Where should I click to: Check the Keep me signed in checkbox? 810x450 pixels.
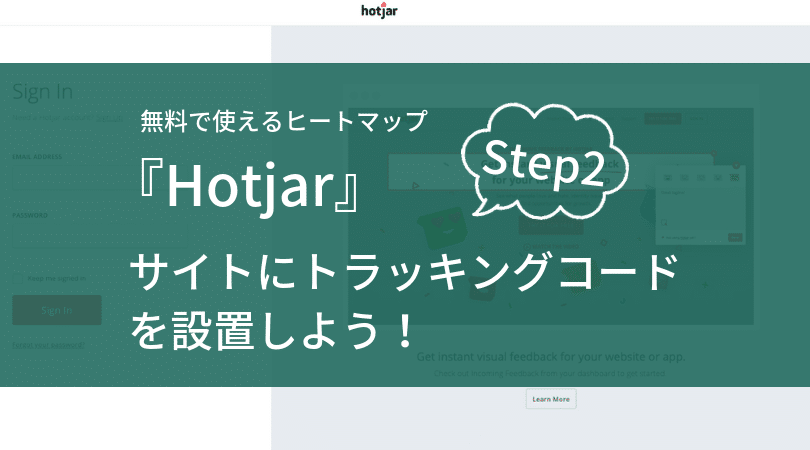pyautogui.click(x=18, y=278)
